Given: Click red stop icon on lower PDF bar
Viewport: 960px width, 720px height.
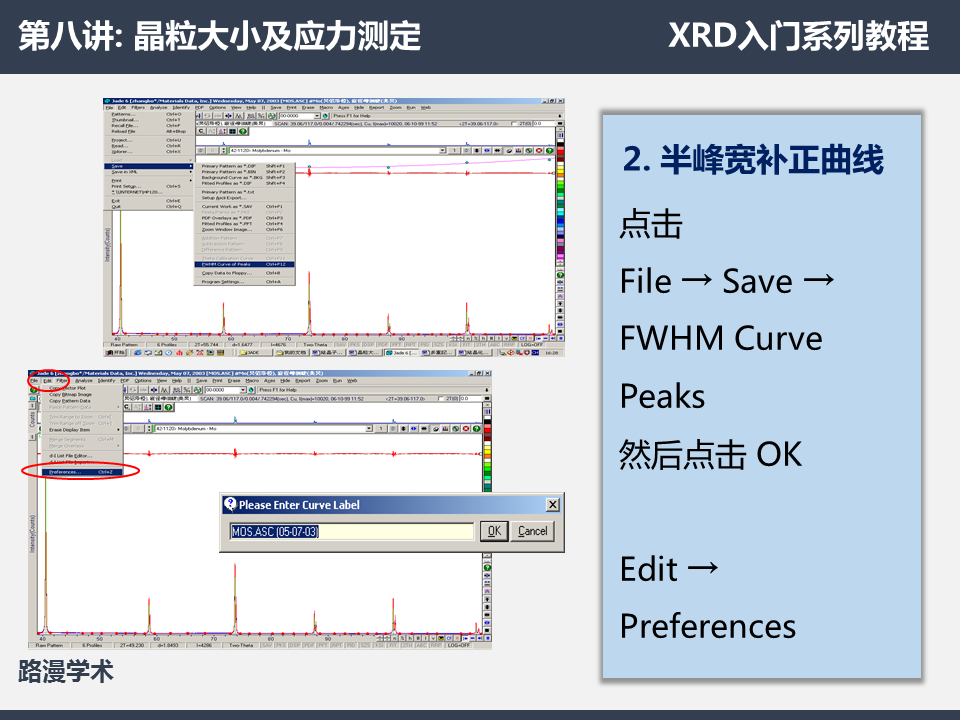Looking at the screenshot, I should 466,429.
